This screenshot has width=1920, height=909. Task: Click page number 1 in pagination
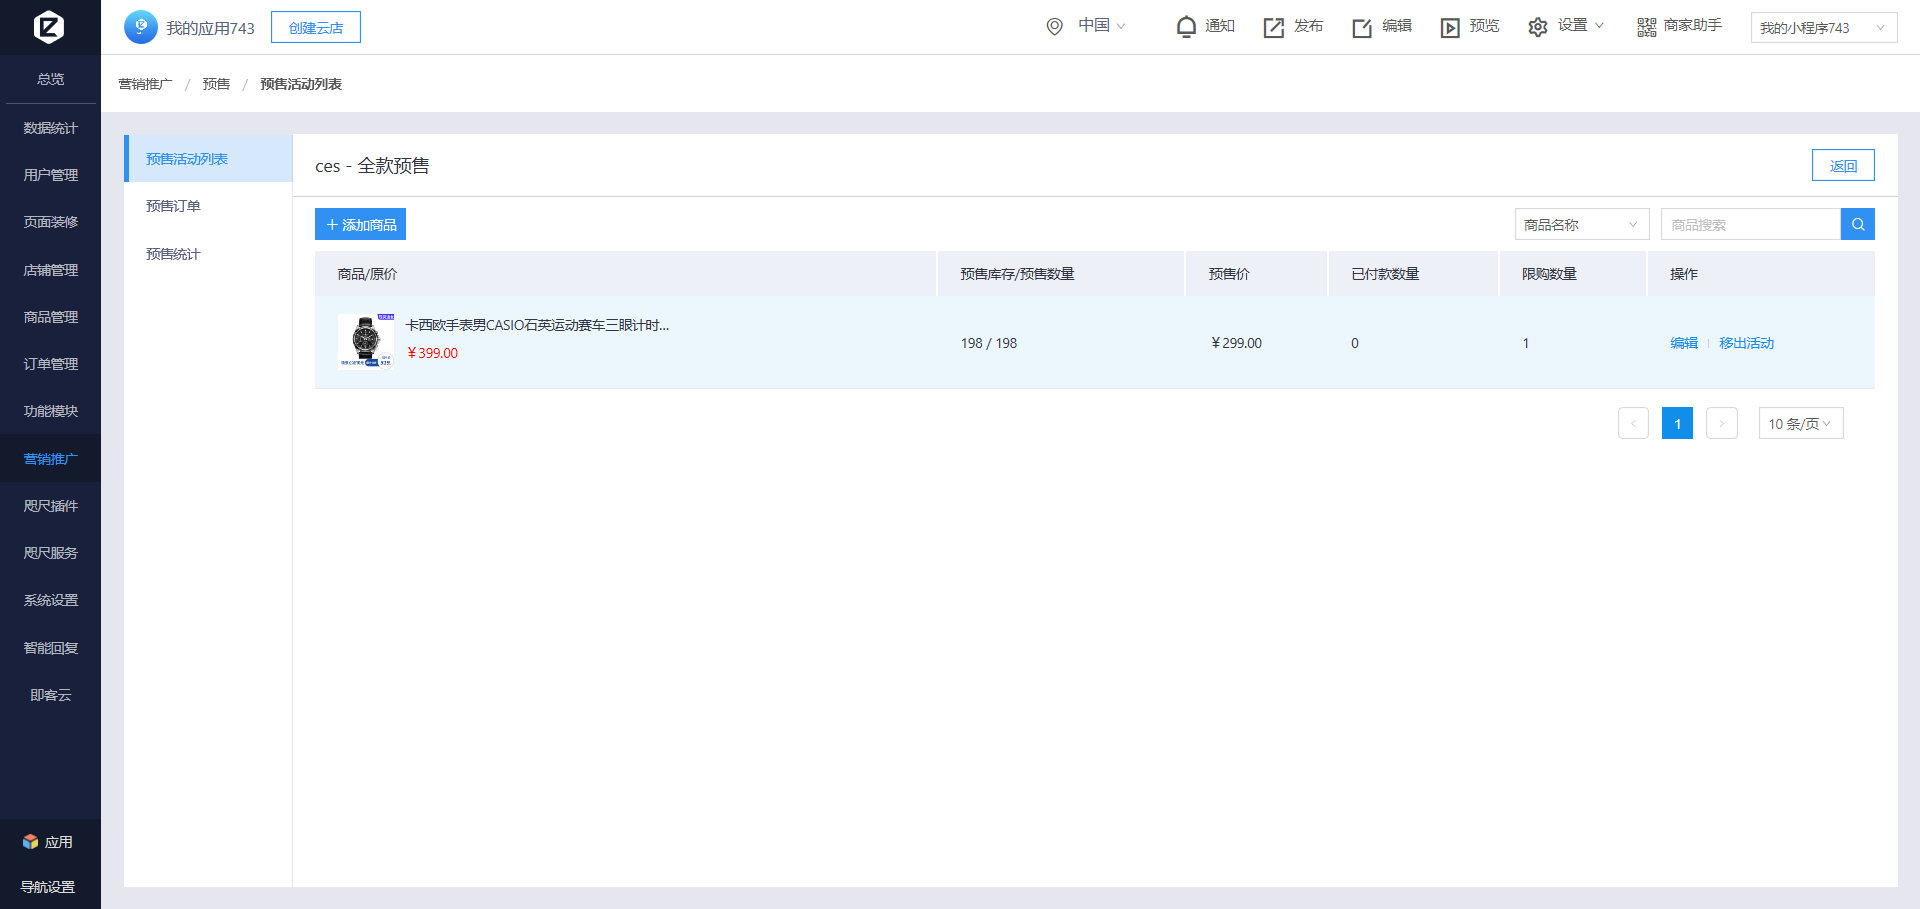pyautogui.click(x=1677, y=423)
